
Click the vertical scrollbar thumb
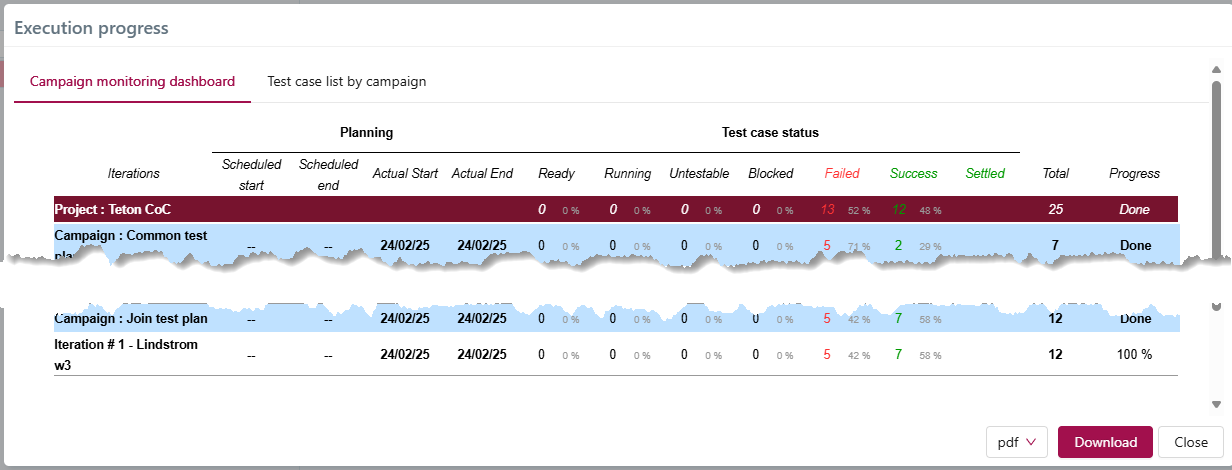pyautogui.click(x=1216, y=170)
